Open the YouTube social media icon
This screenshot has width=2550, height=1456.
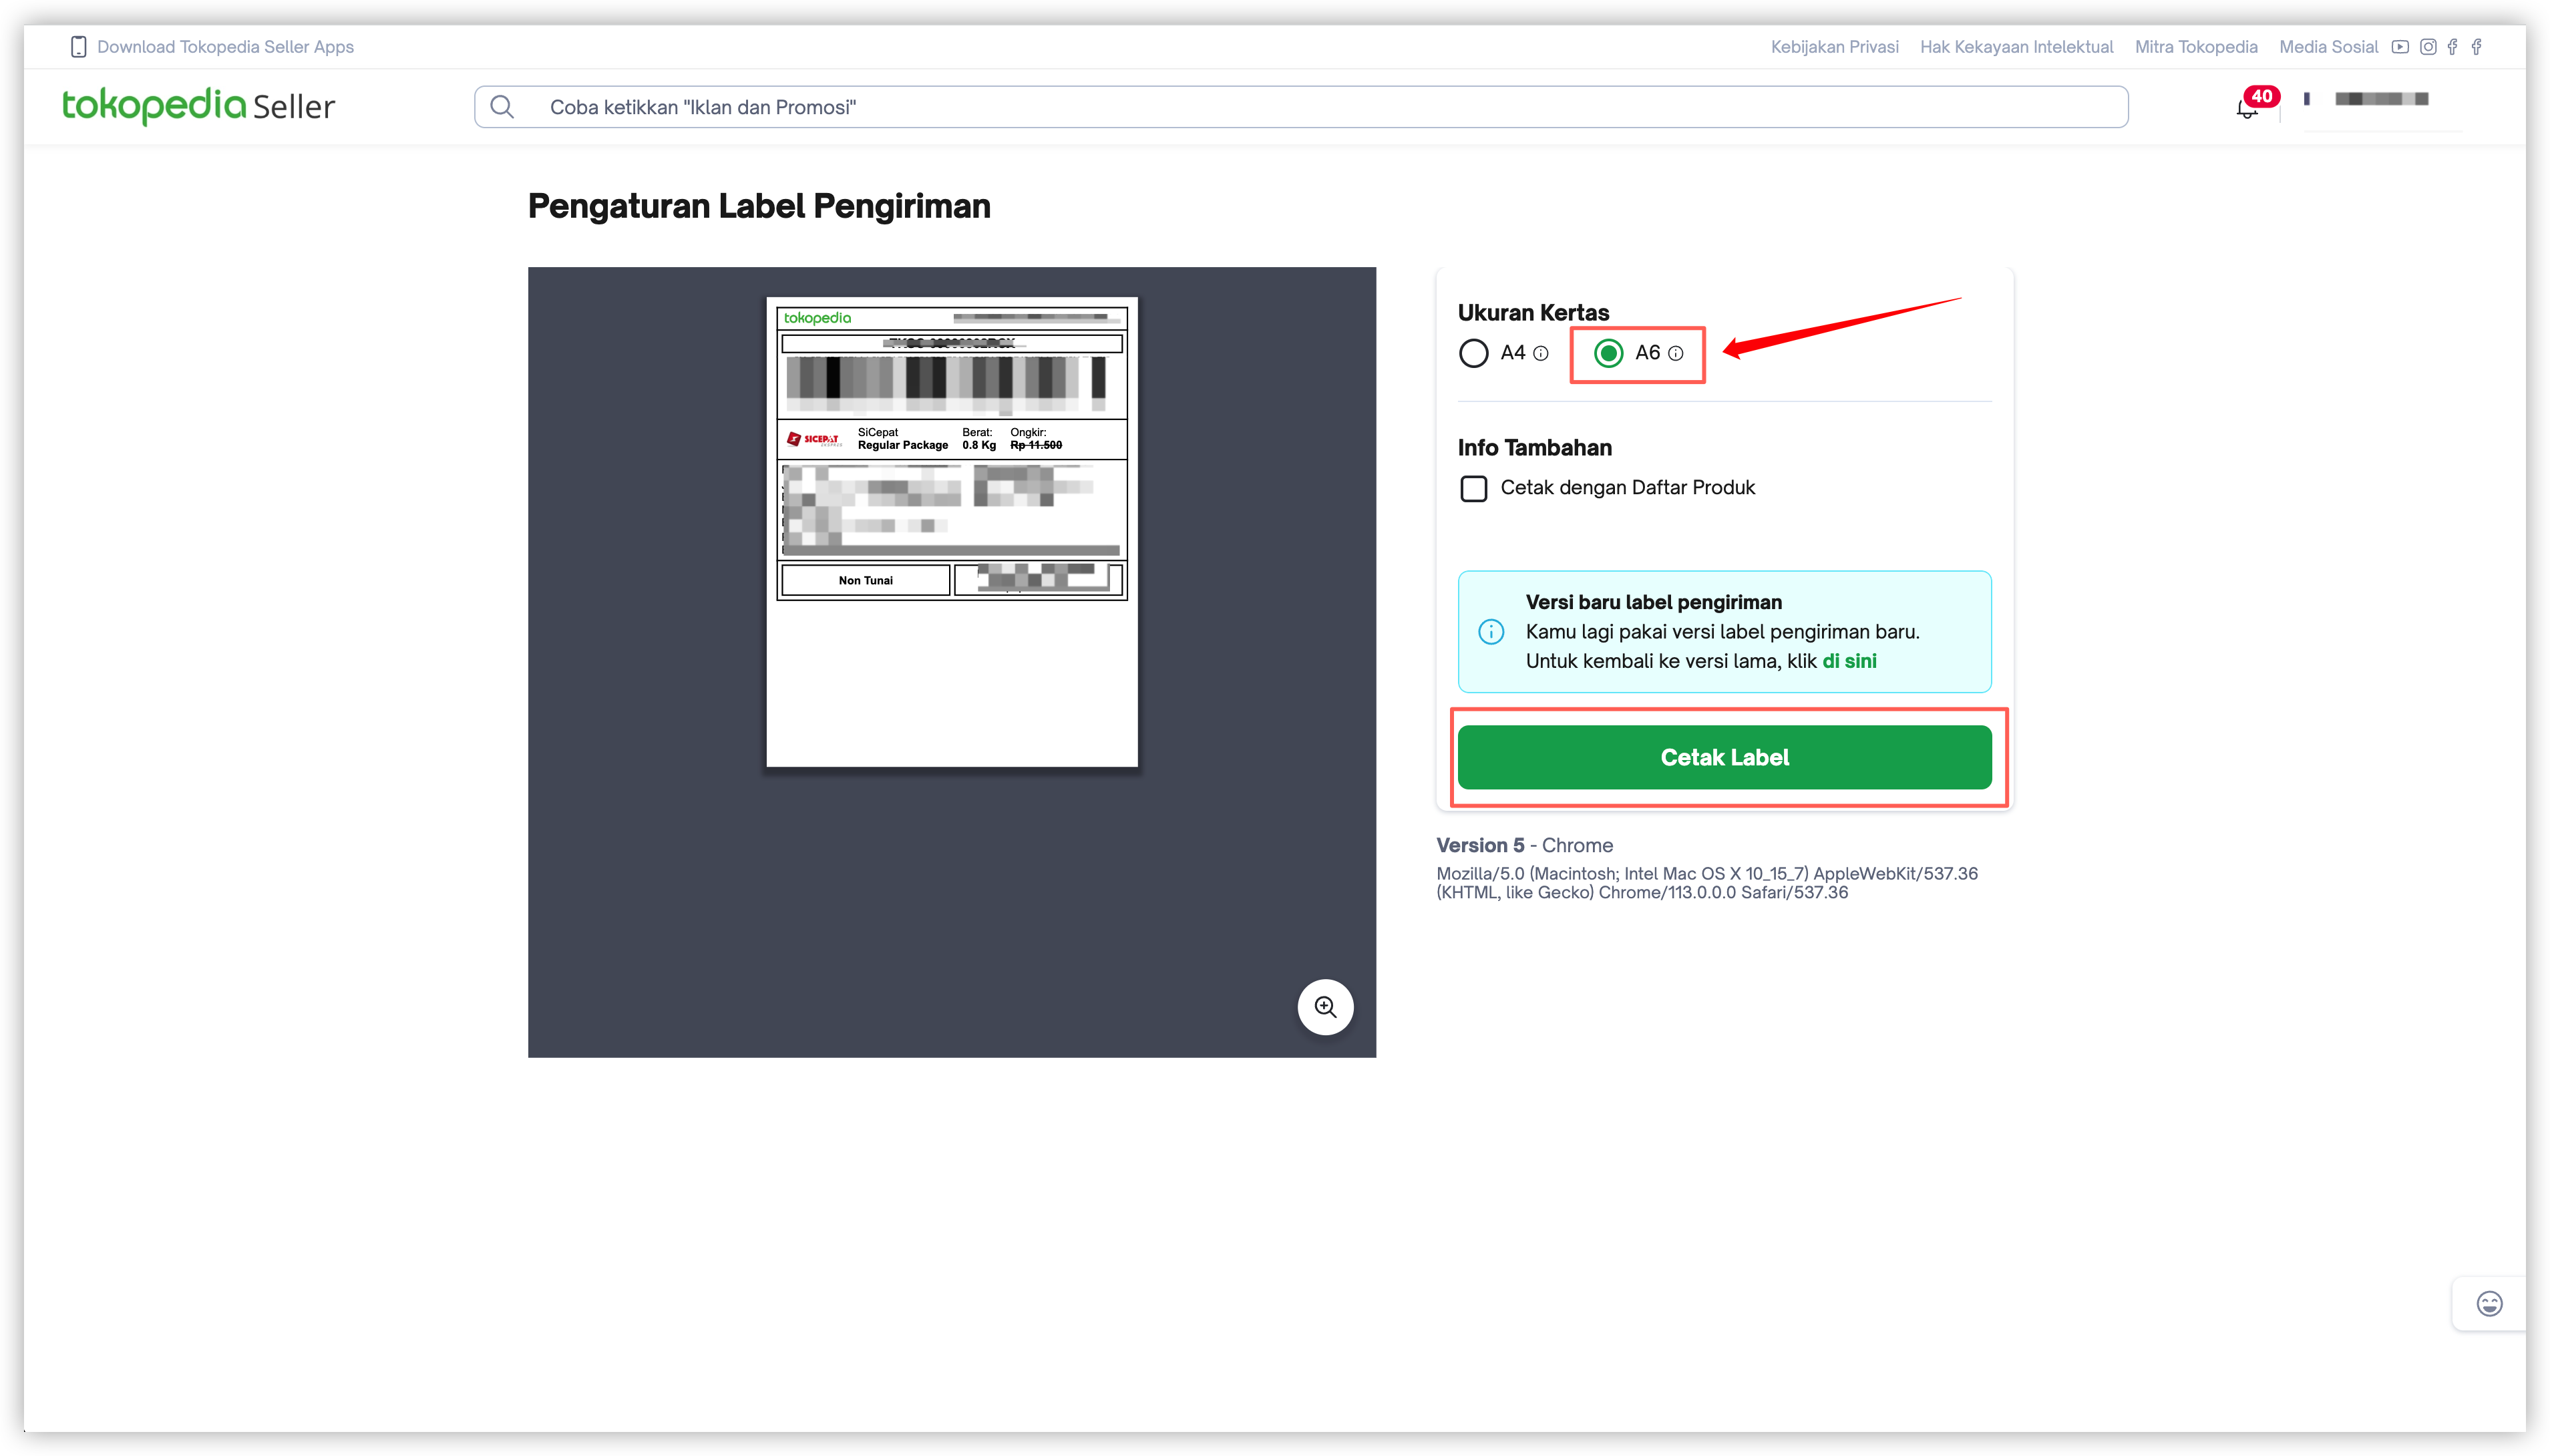(x=2400, y=47)
